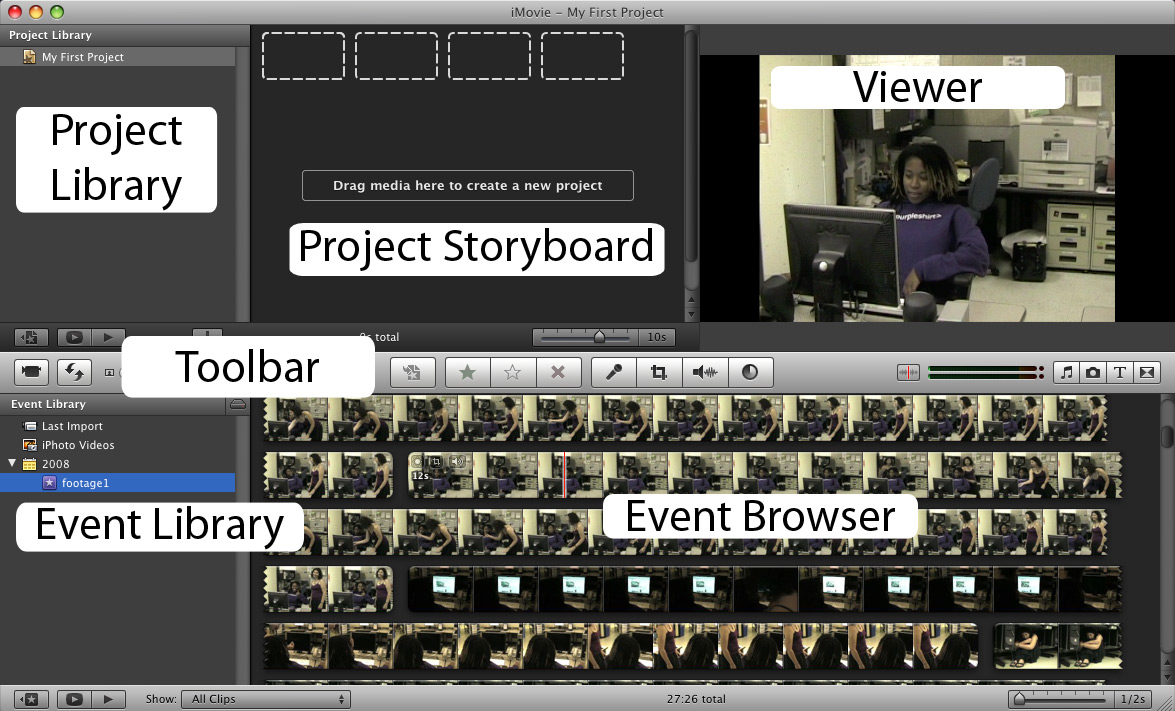
Task: Open the Transitions browser
Action: point(1147,372)
